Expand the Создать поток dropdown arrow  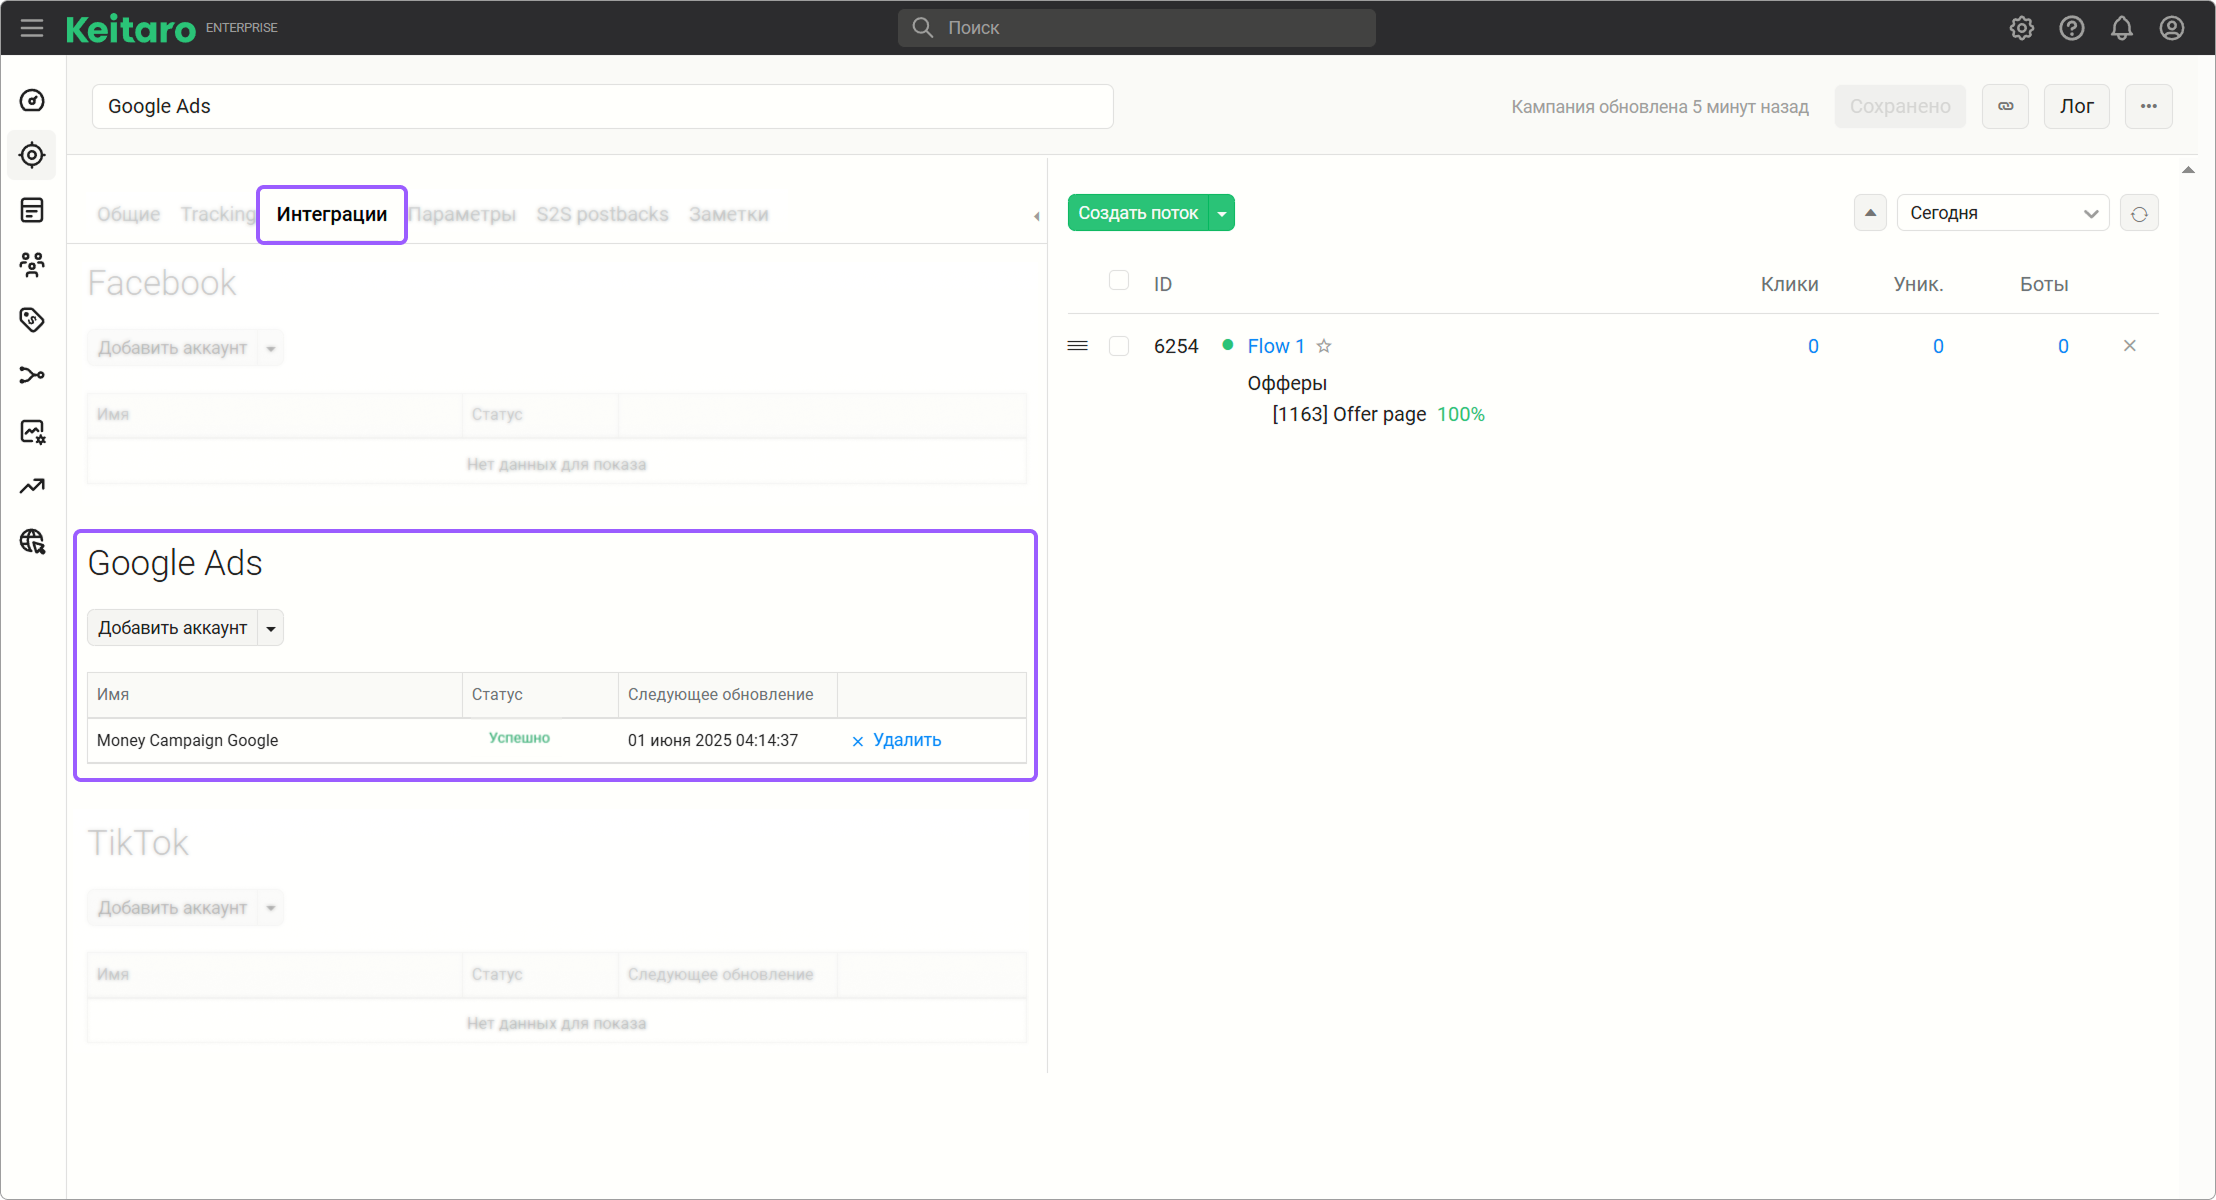tap(1222, 213)
